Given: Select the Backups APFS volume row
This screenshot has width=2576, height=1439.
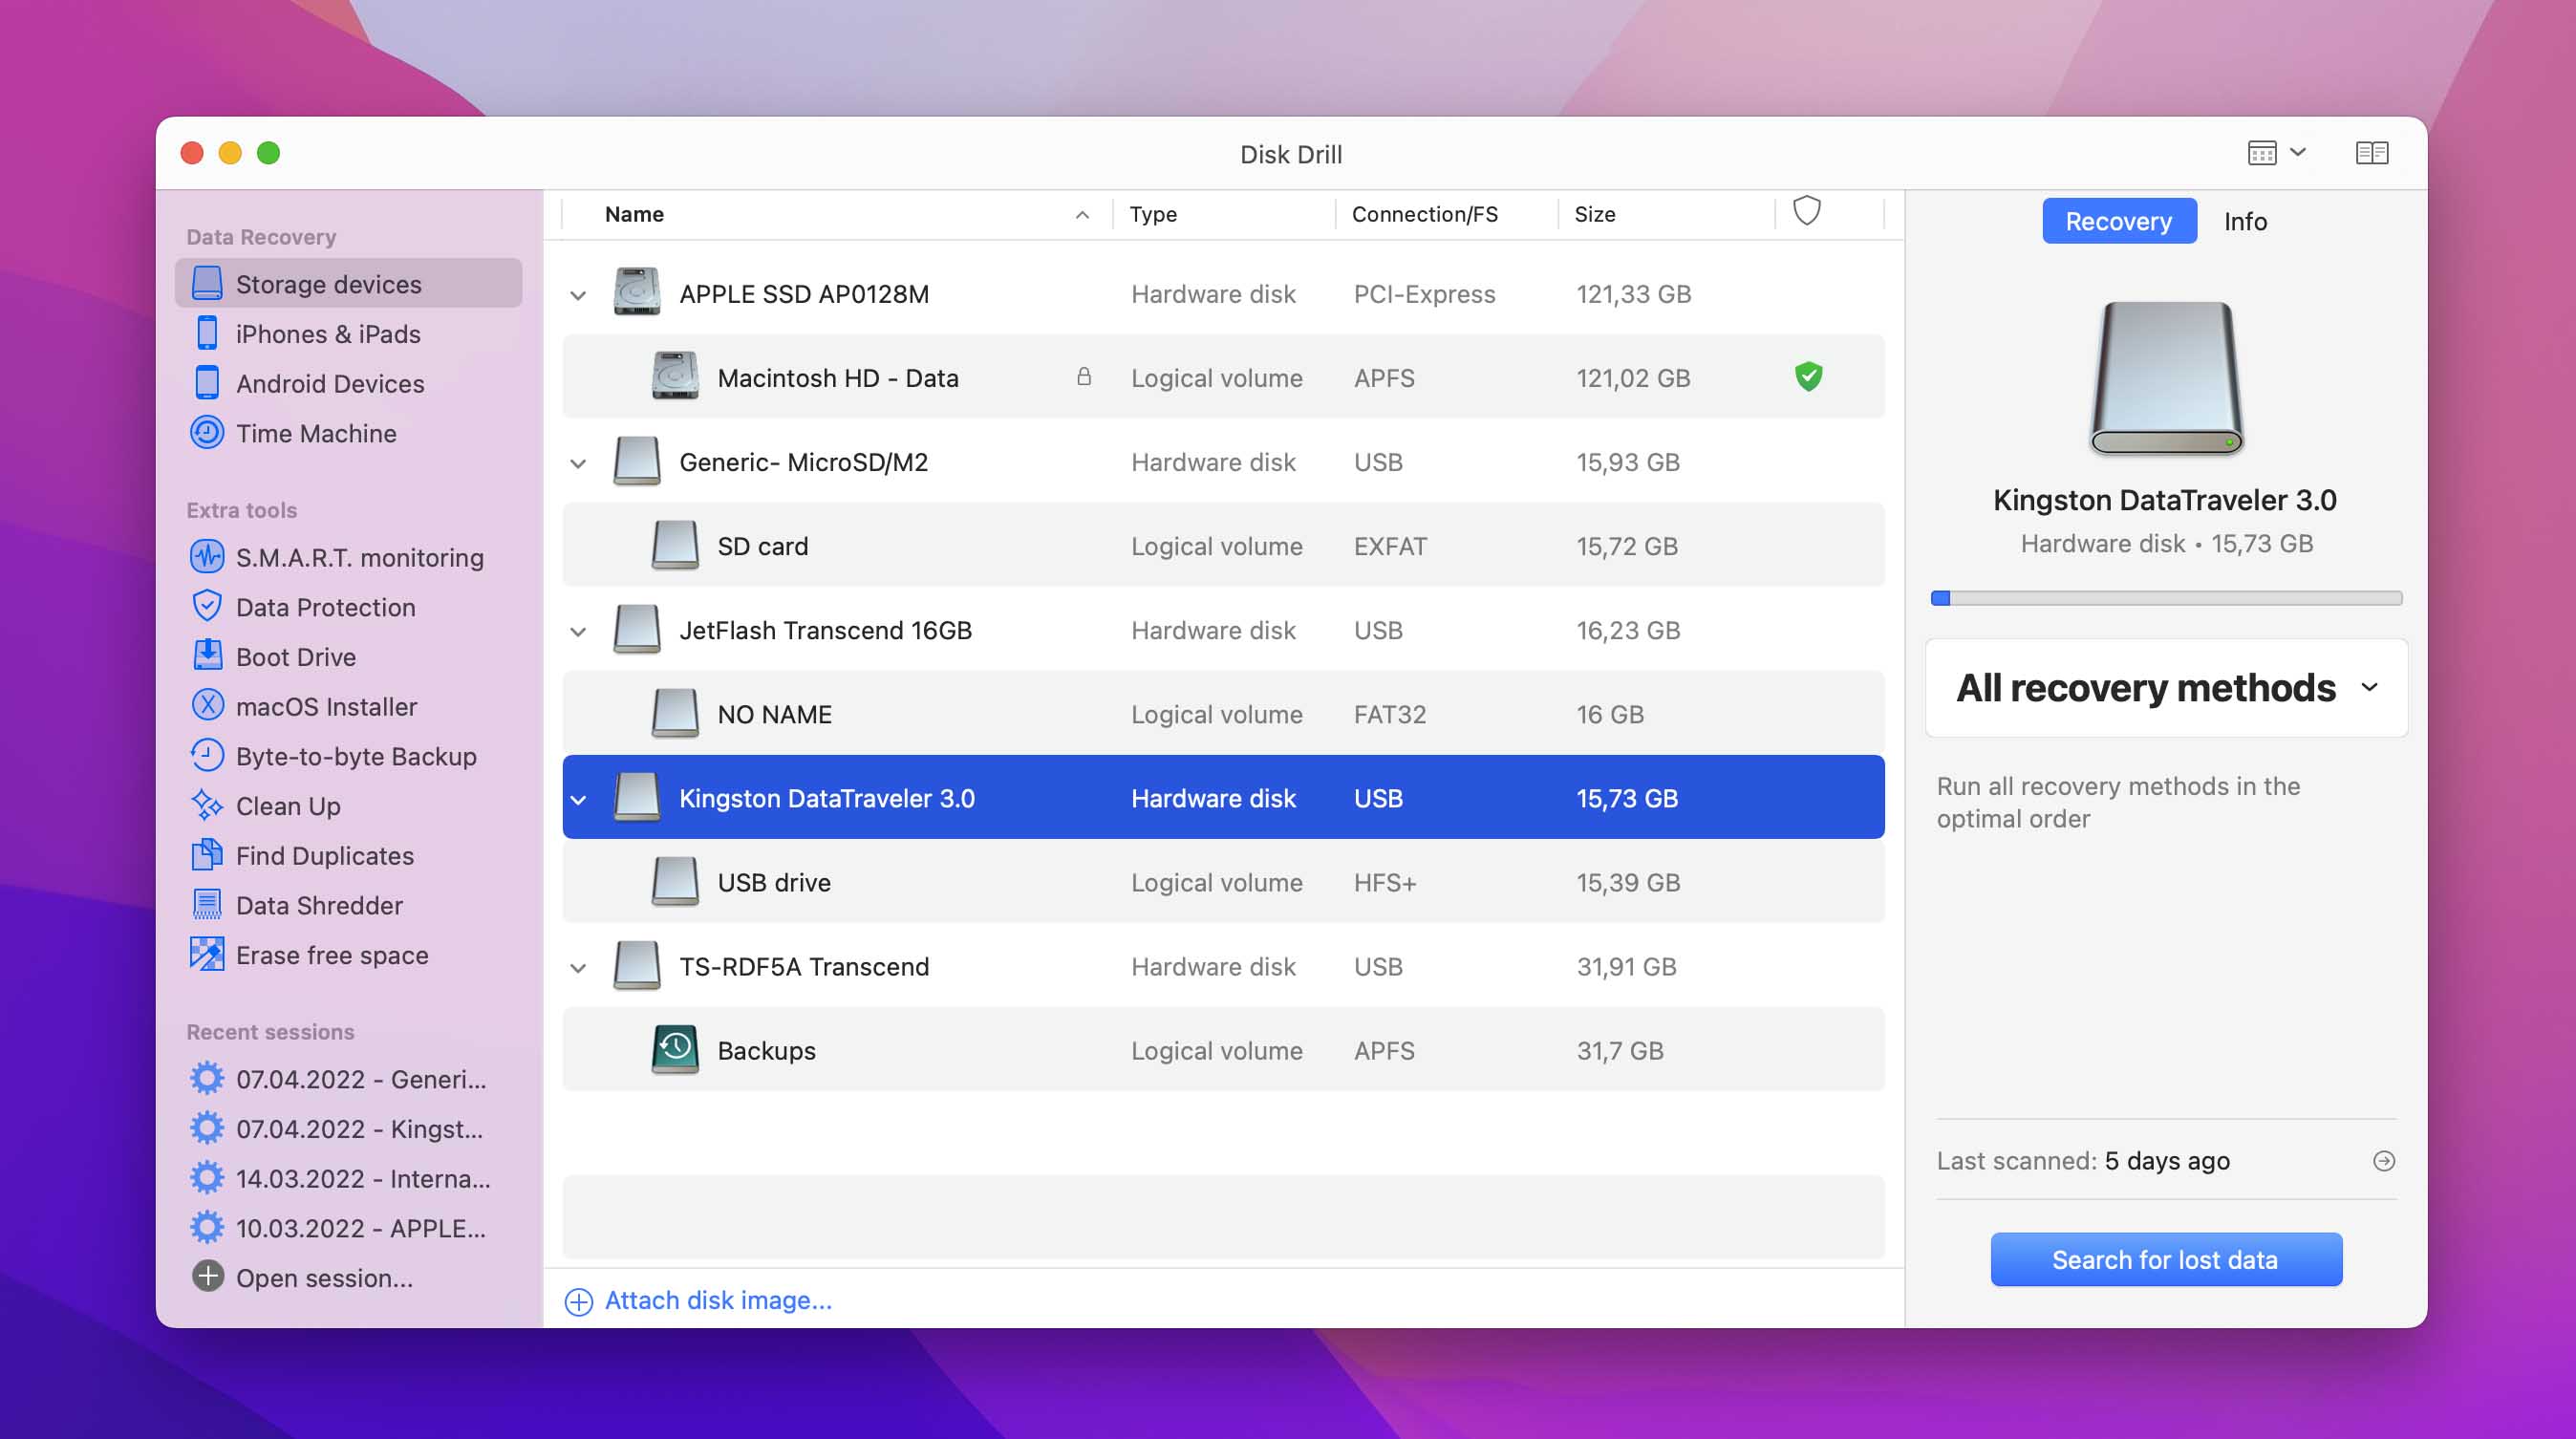Looking at the screenshot, I should pyautogui.click(x=1223, y=1049).
